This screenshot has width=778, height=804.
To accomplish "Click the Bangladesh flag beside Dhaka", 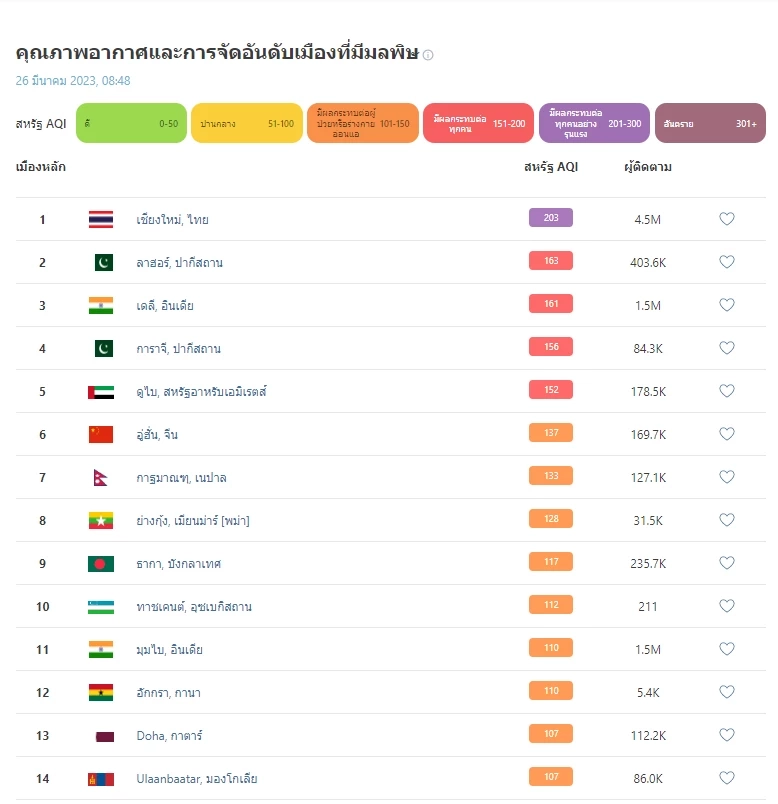I will 101,562.
